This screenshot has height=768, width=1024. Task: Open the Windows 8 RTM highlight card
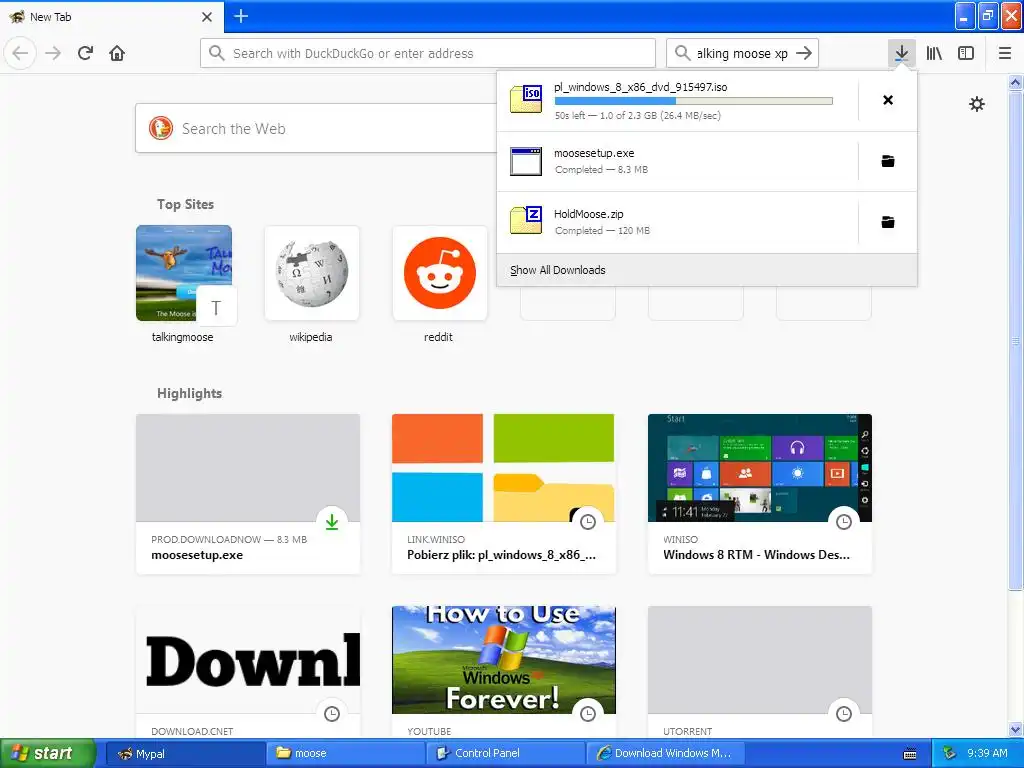click(x=760, y=494)
